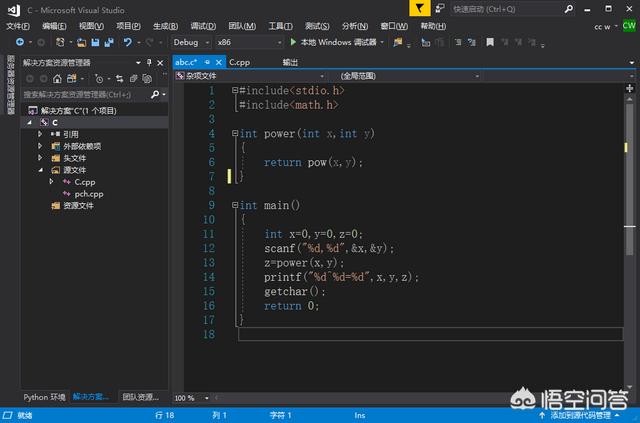
Task: Switch to the Python 环境 bottom tab
Action: pos(44,397)
